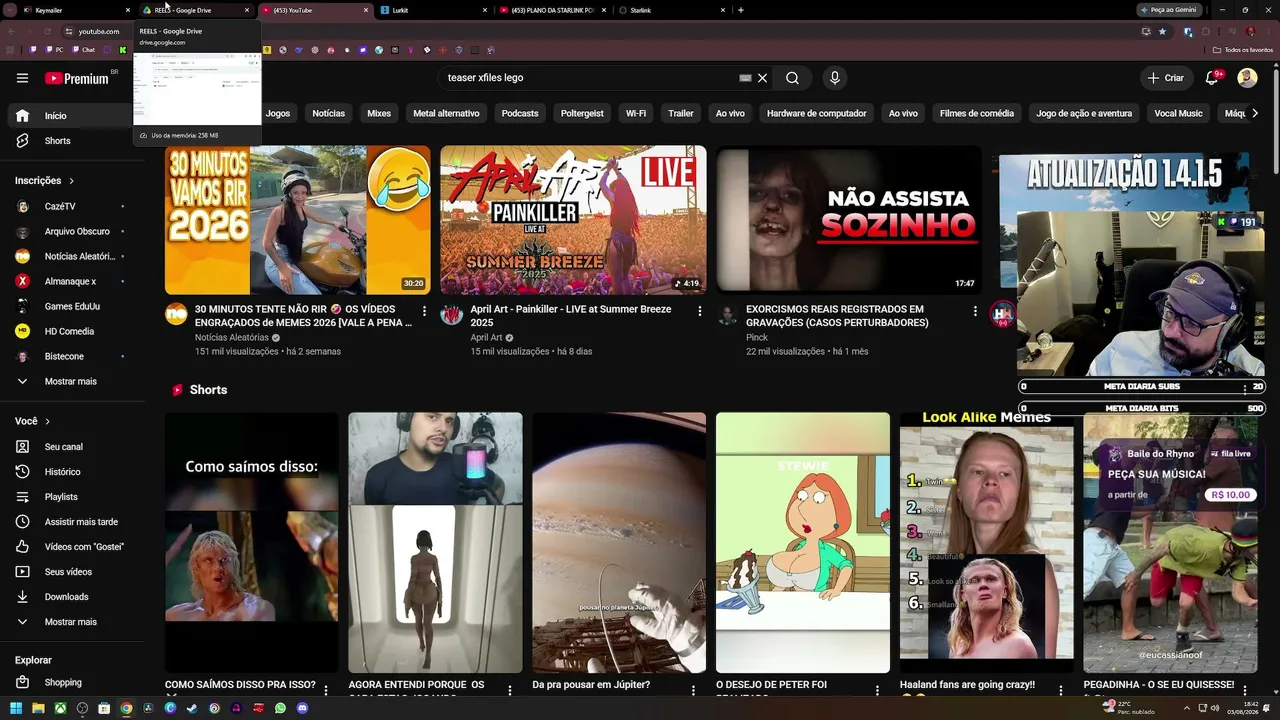Bookmark this page with the star icon
The height and width of the screenshot is (720, 1280).
click(x=1162, y=31)
